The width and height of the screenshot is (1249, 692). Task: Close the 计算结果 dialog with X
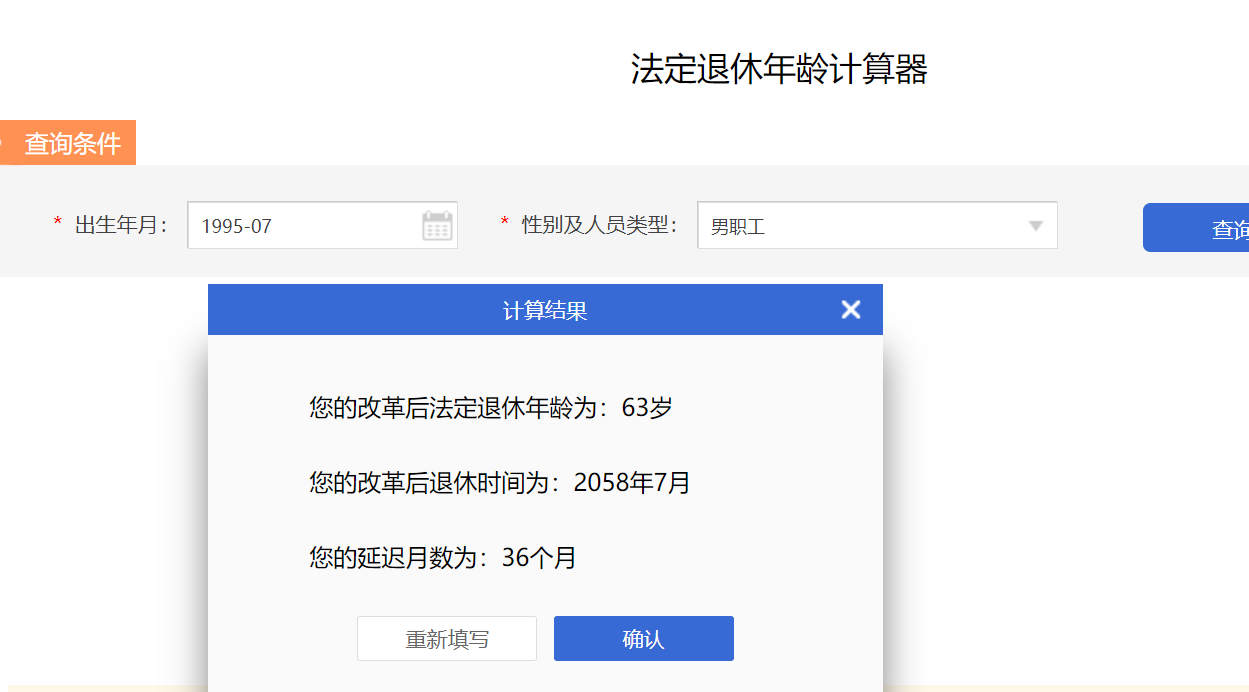(x=851, y=310)
